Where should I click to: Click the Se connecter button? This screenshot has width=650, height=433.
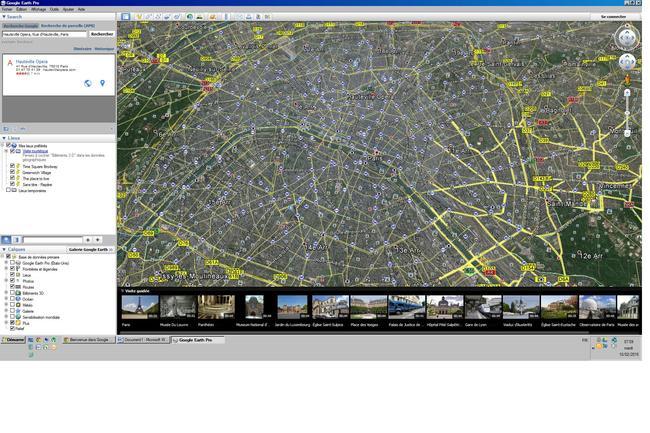coord(613,17)
